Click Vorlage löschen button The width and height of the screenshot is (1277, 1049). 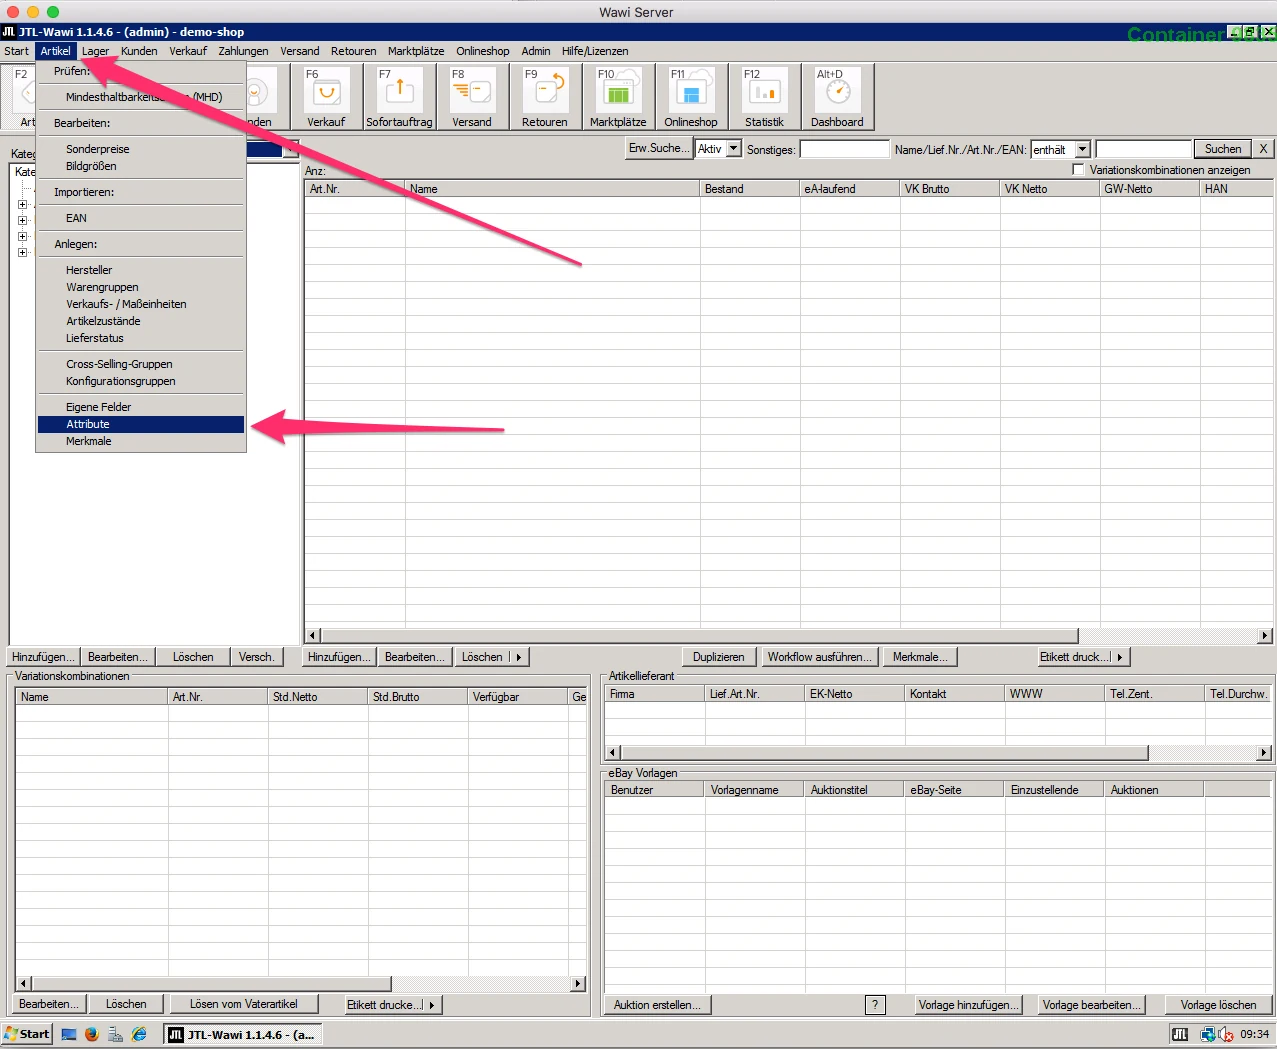tap(1218, 1005)
